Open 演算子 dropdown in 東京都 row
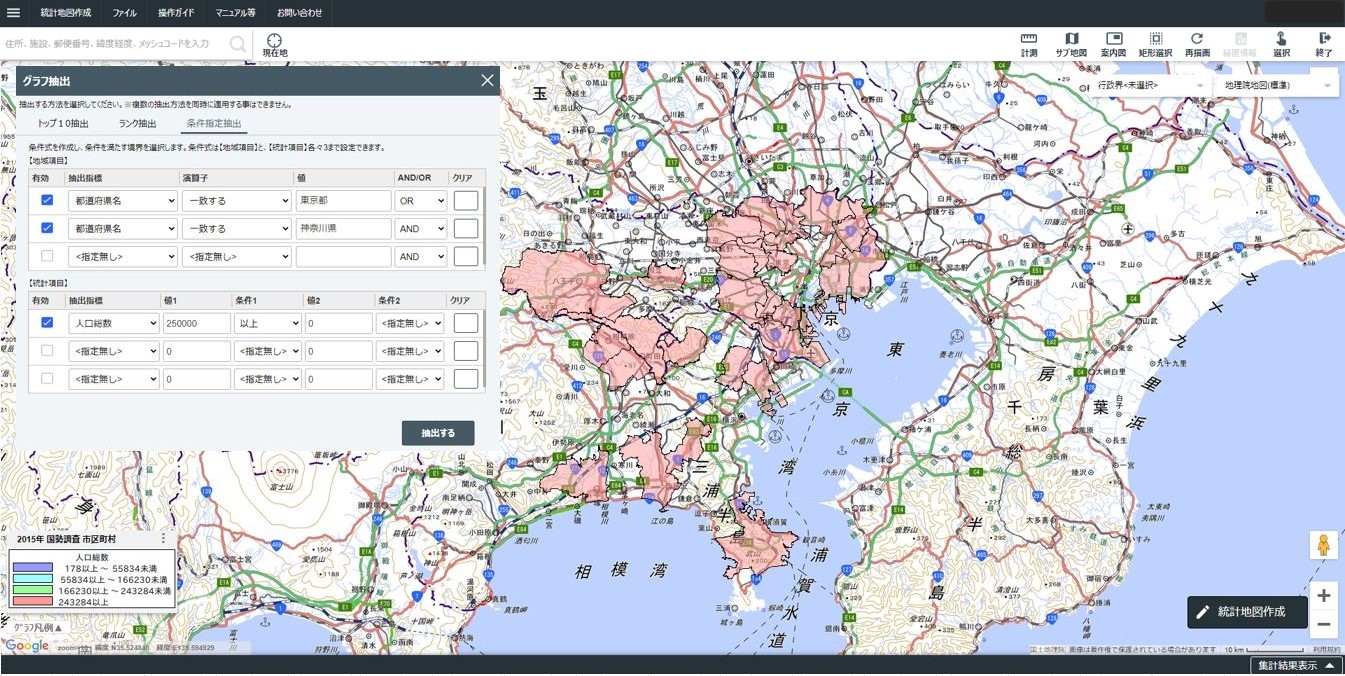Image resolution: width=1345 pixels, height=676 pixels. 236,200
